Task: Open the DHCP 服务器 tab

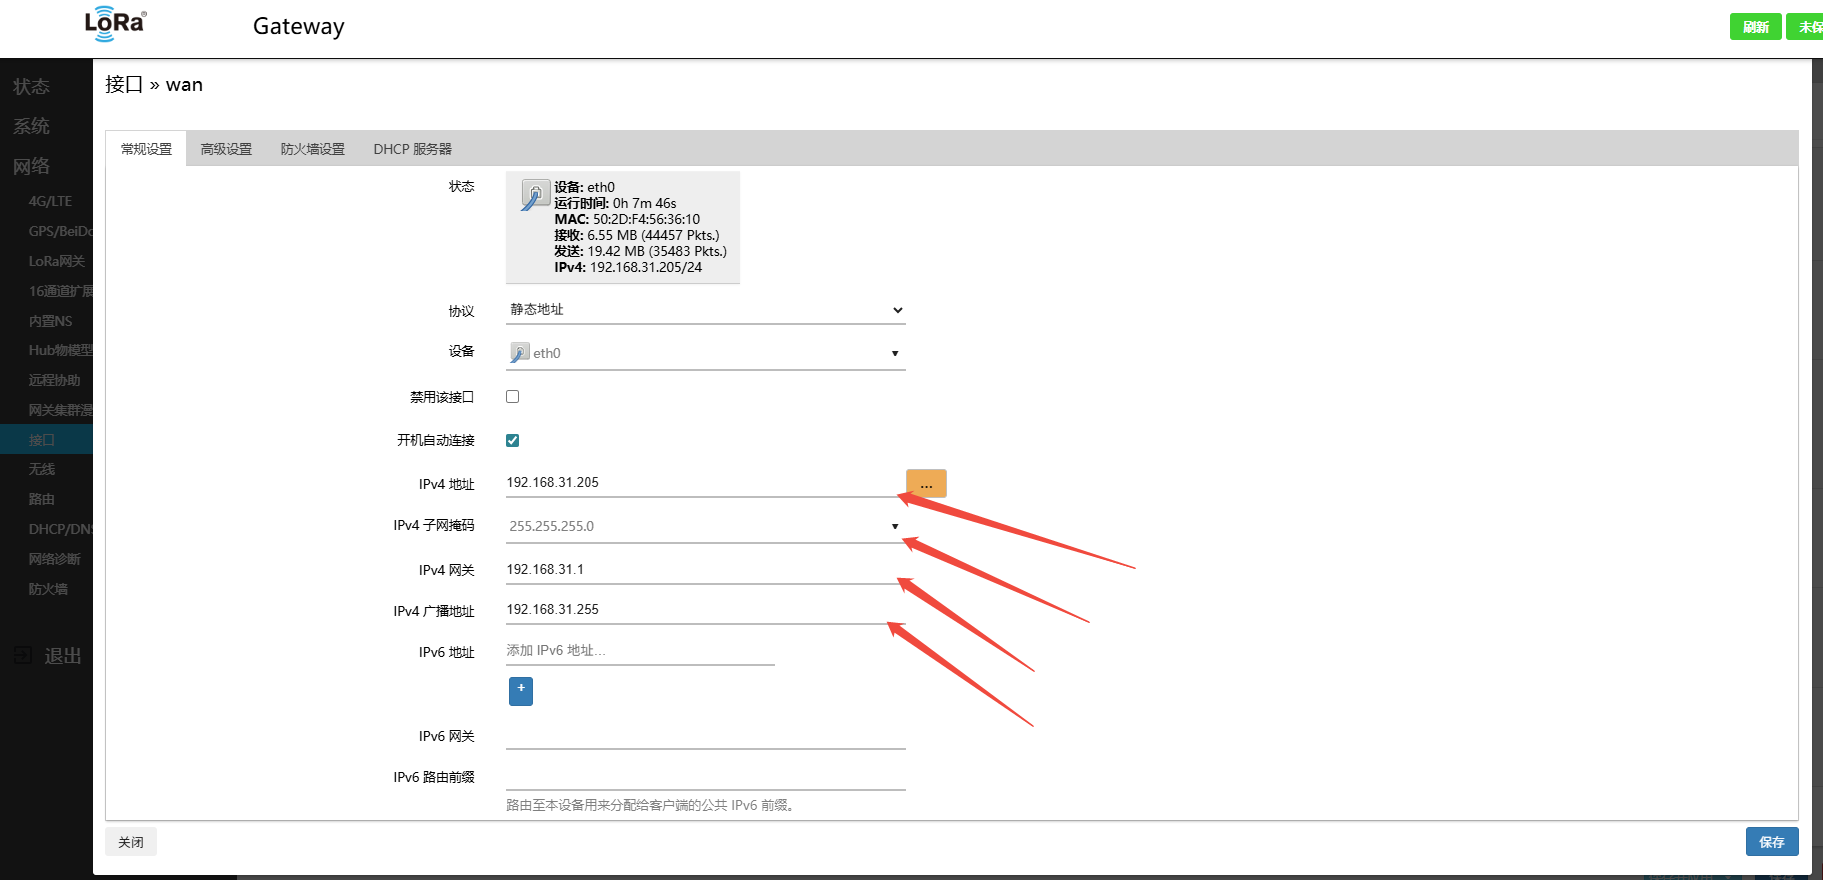Action: [x=412, y=149]
